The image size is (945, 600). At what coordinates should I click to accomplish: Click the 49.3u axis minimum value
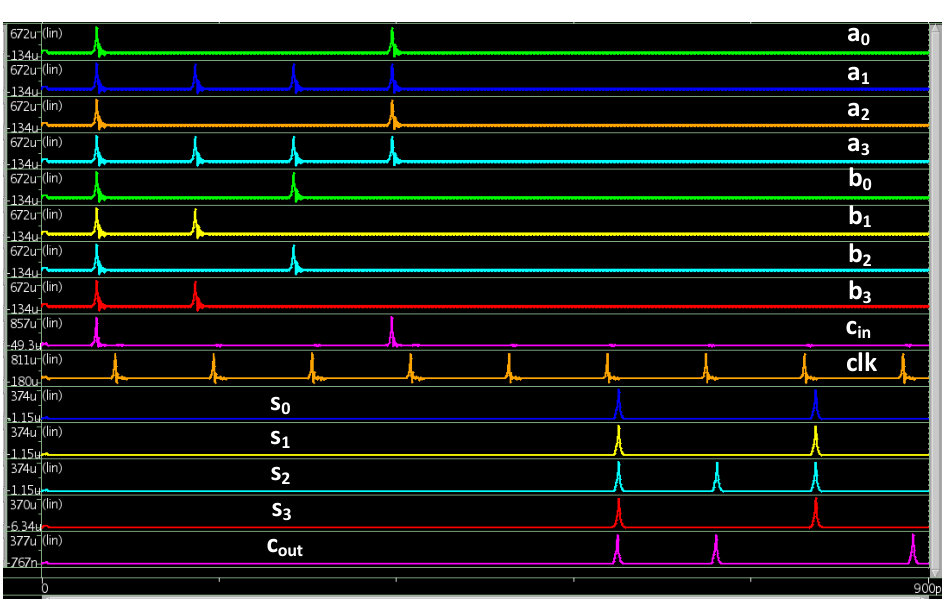click(24, 346)
